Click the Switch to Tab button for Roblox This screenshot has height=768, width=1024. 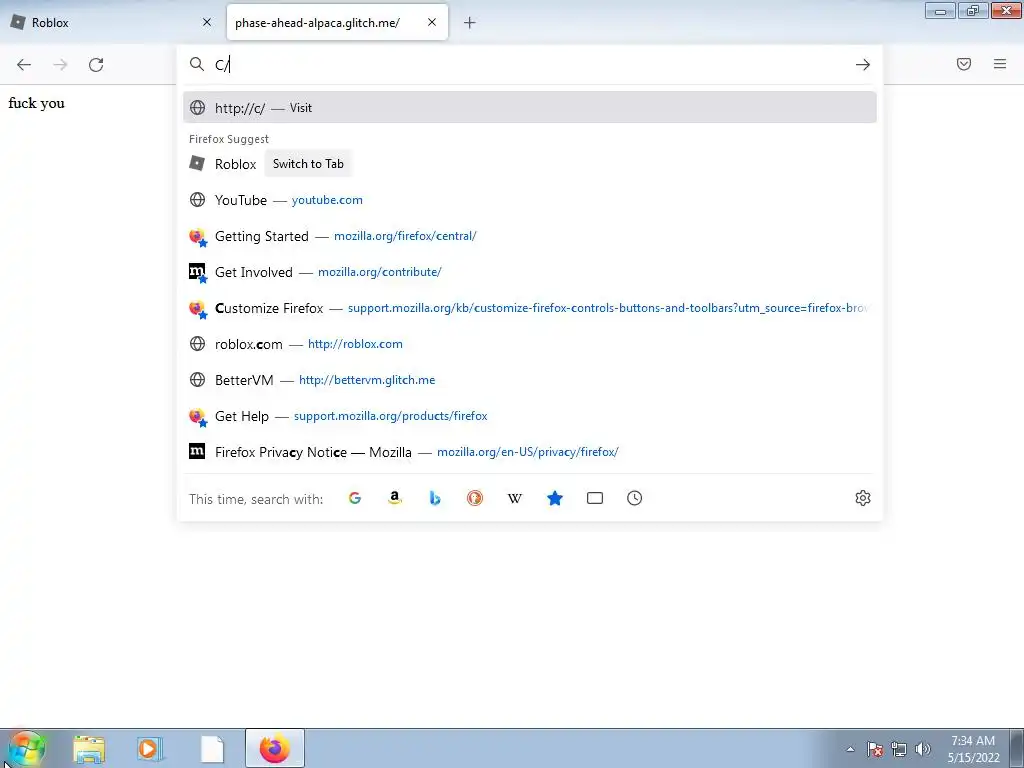(x=308, y=164)
